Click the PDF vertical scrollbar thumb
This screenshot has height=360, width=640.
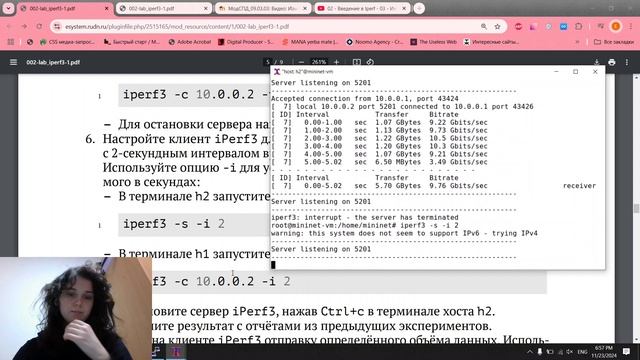click(x=636, y=209)
